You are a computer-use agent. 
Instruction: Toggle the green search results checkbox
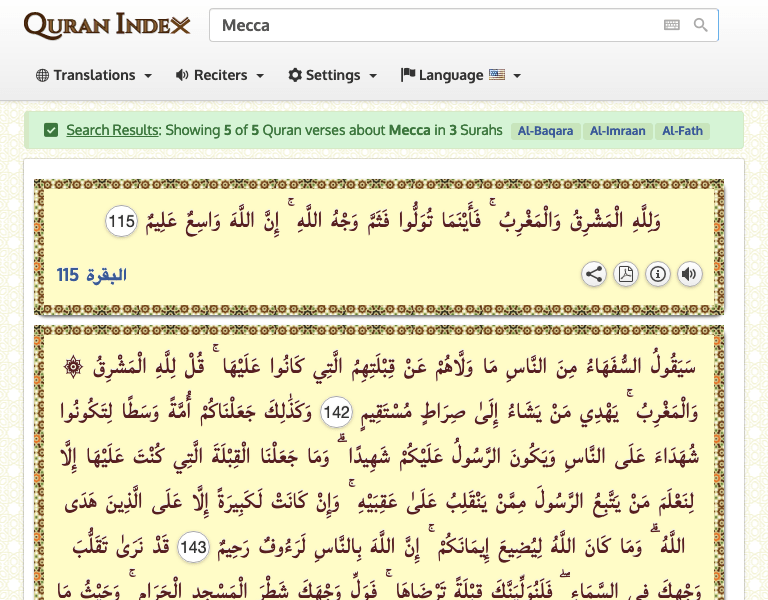coord(51,130)
